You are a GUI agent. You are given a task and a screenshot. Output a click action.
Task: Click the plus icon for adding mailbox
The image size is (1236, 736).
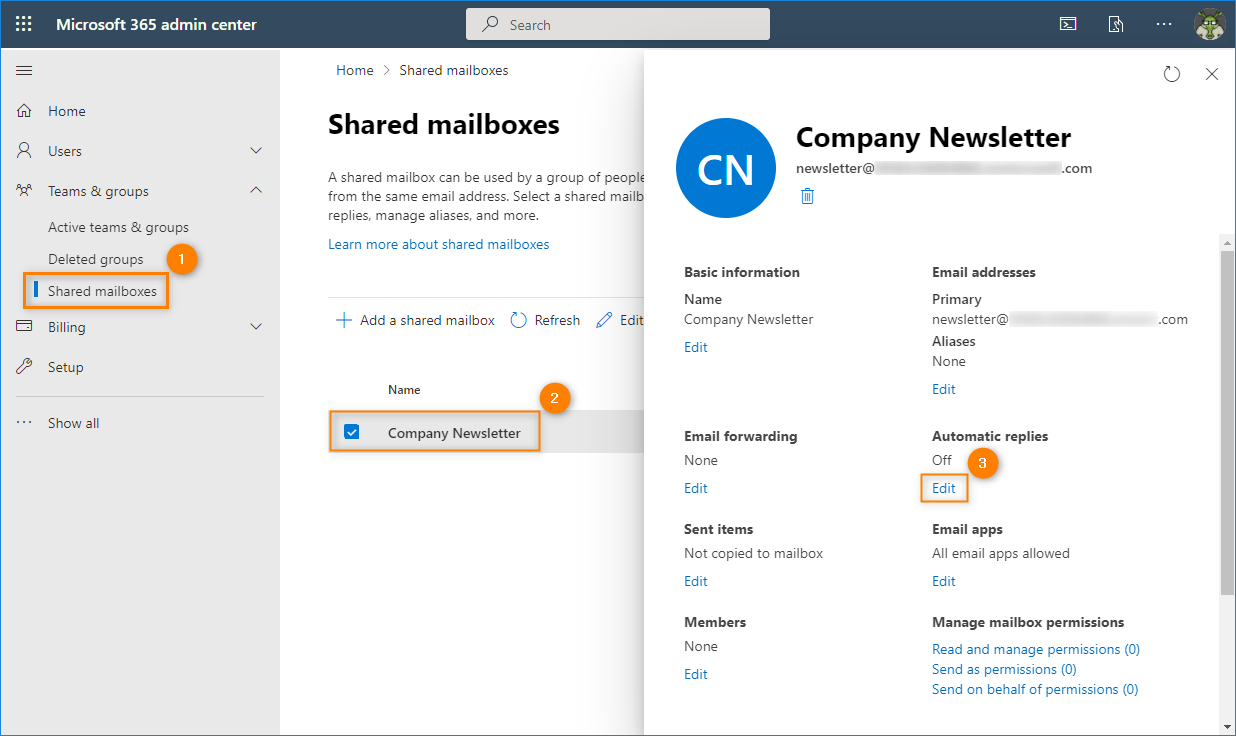(x=343, y=320)
